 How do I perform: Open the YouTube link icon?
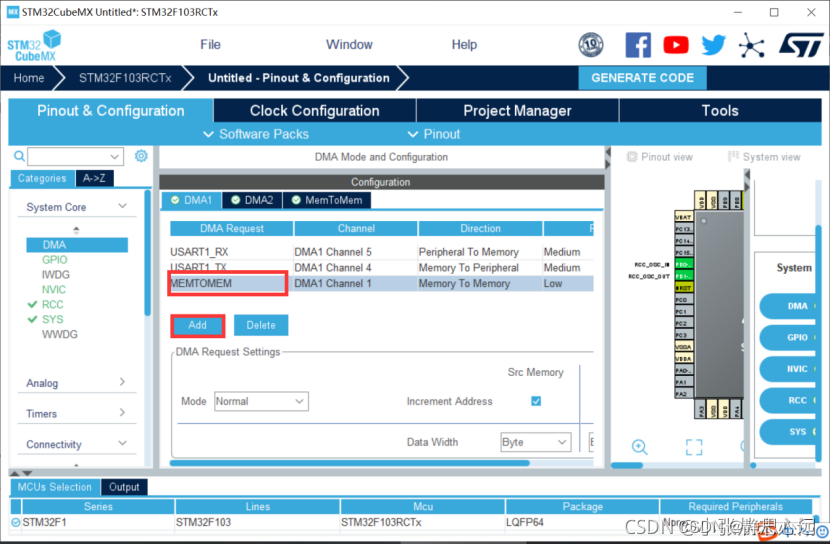(x=676, y=45)
